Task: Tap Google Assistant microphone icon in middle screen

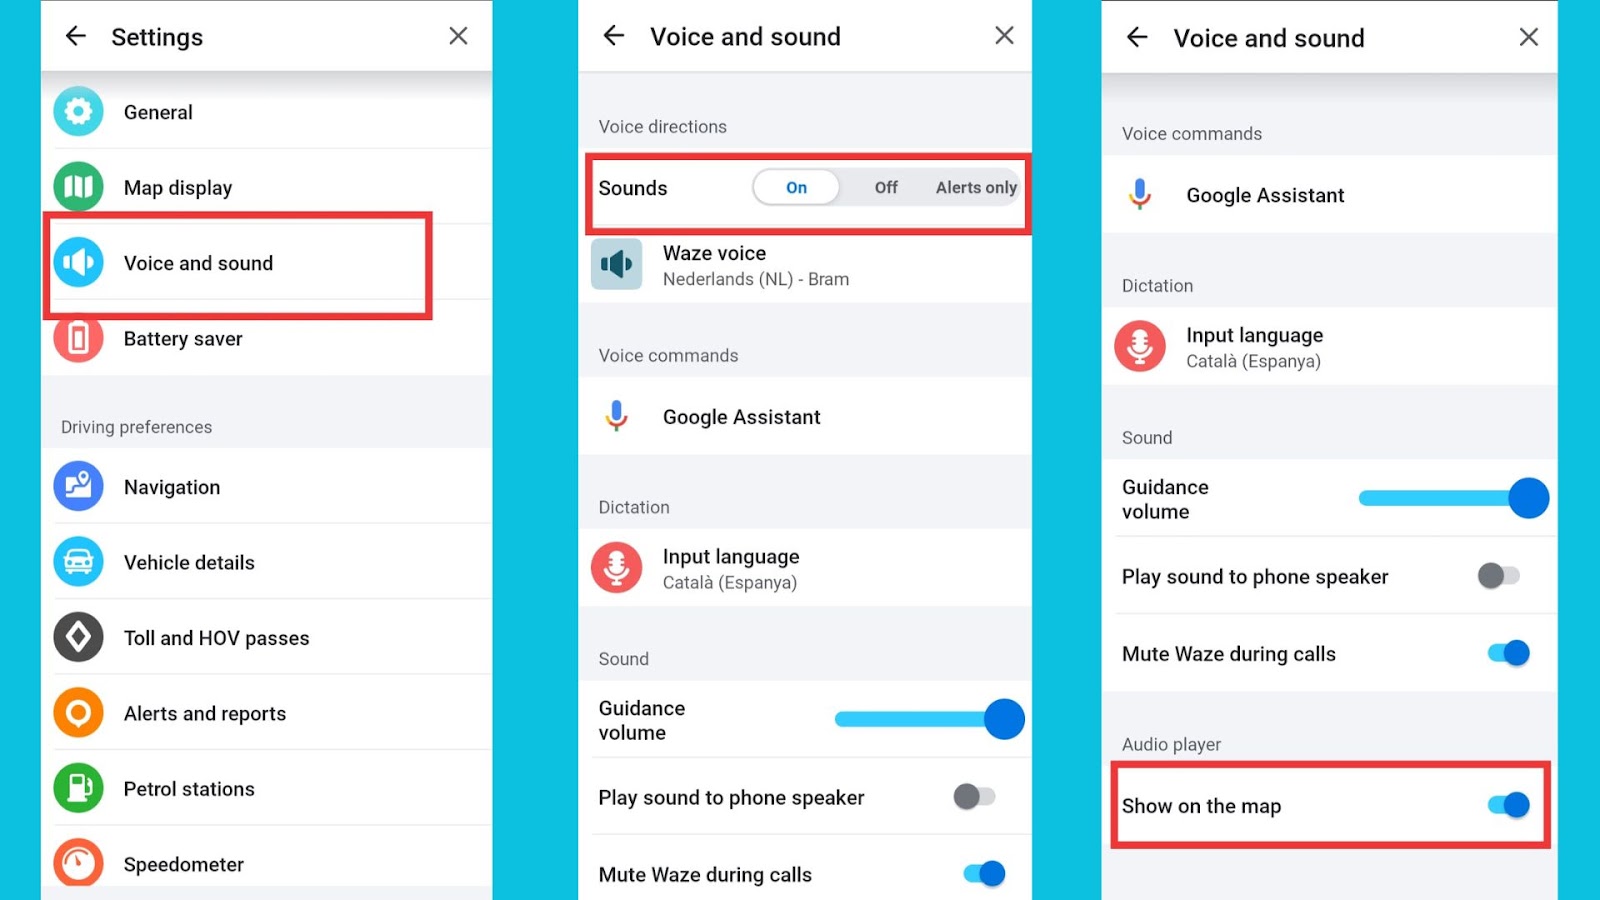Action: (616, 416)
